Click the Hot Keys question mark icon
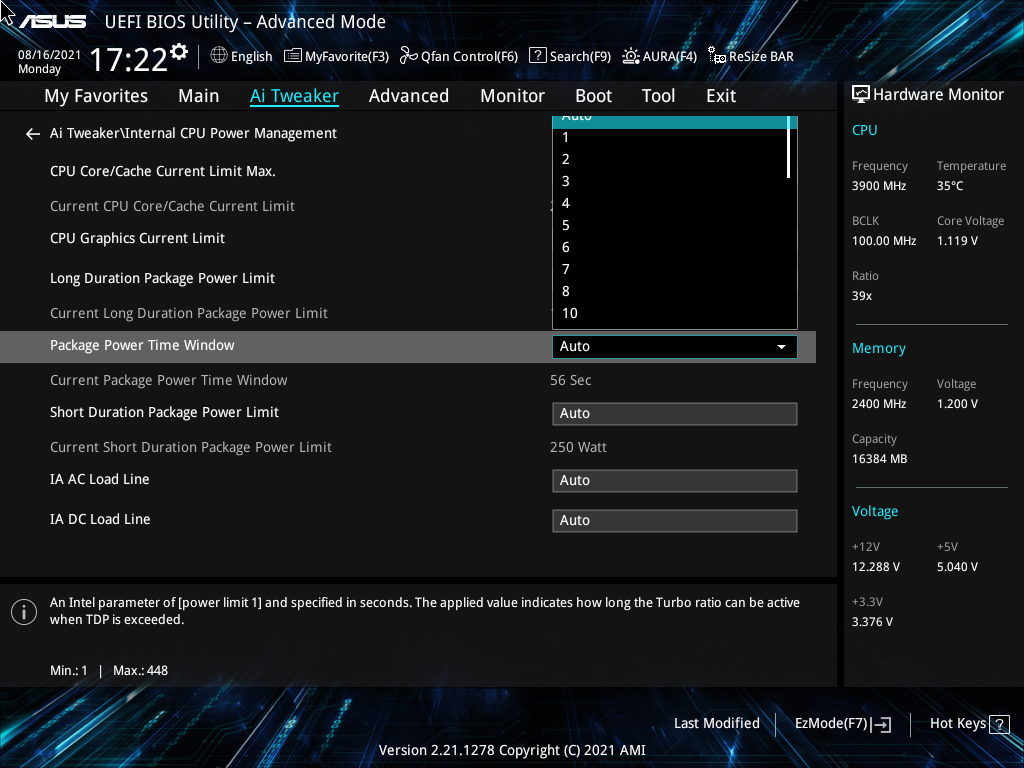 pos(999,724)
